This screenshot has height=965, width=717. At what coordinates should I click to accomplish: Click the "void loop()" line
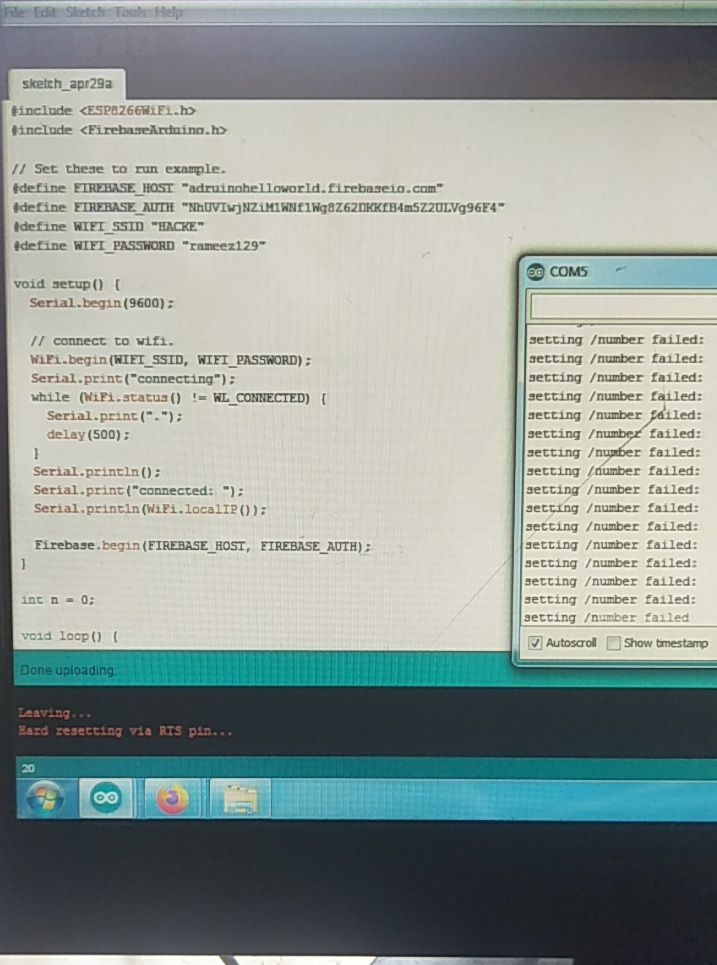[x=70, y=636]
